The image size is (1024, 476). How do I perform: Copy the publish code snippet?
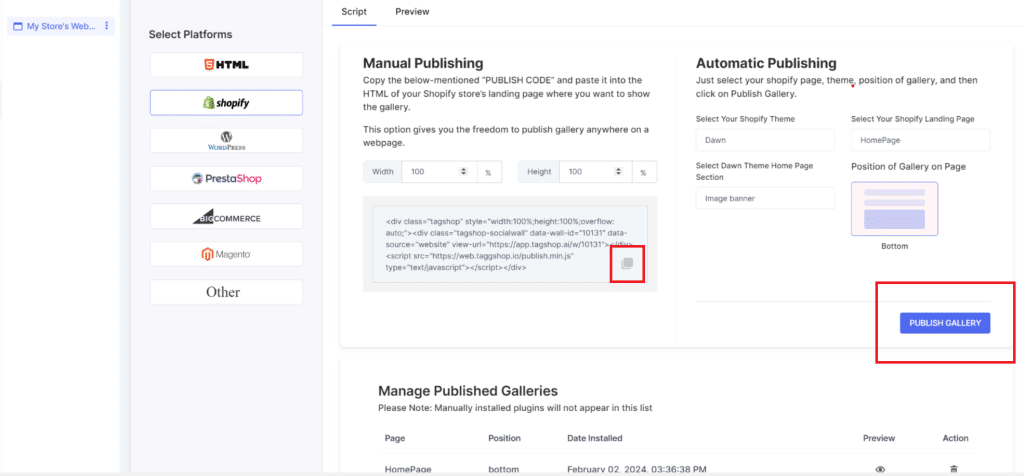(x=627, y=263)
